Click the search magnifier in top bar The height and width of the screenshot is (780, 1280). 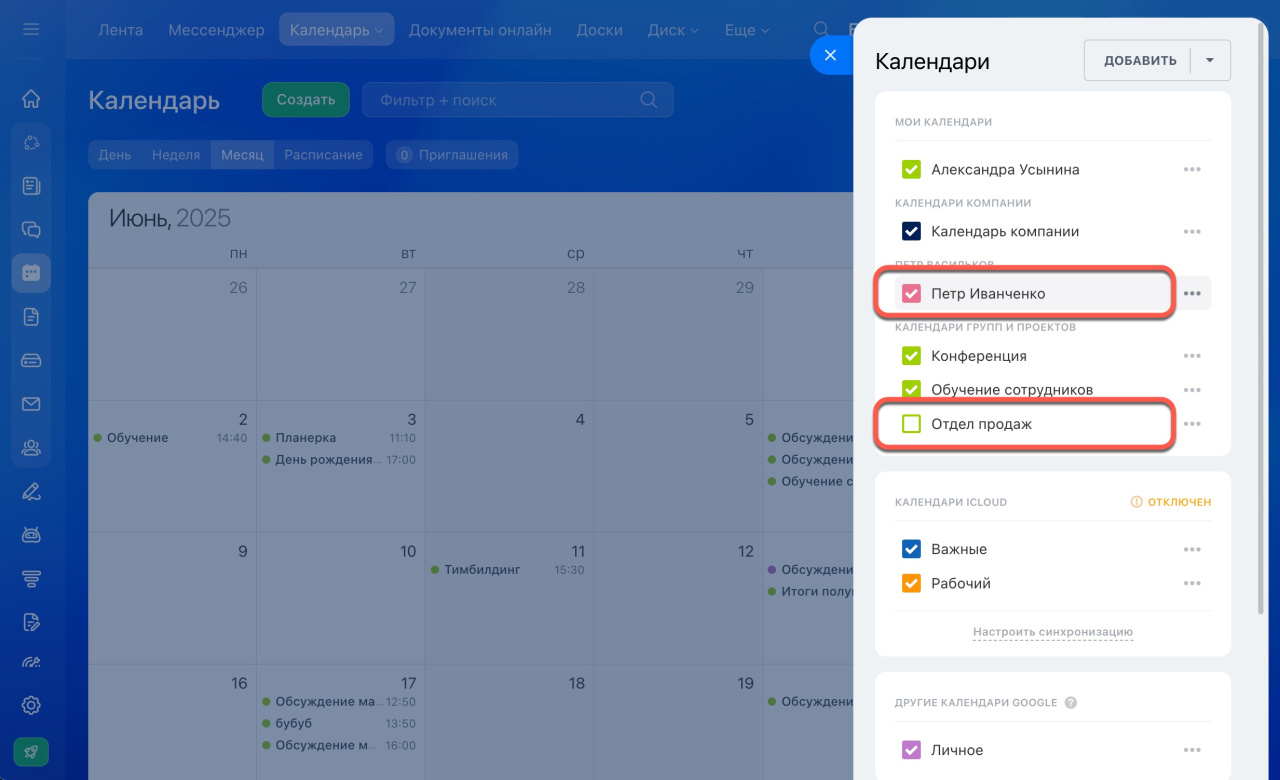coord(821,30)
